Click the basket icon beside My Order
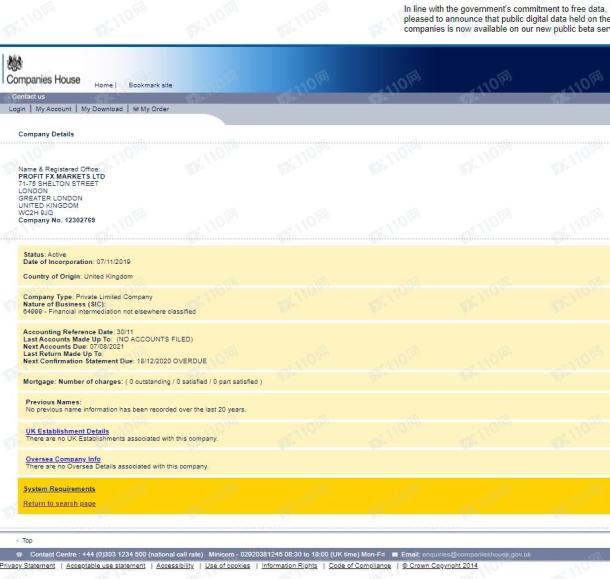The height and width of the screenshot is (579, 610). [136, 109]
